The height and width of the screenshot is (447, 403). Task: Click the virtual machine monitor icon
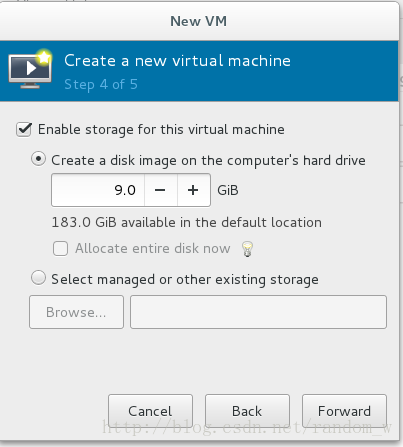click(30, 69)
